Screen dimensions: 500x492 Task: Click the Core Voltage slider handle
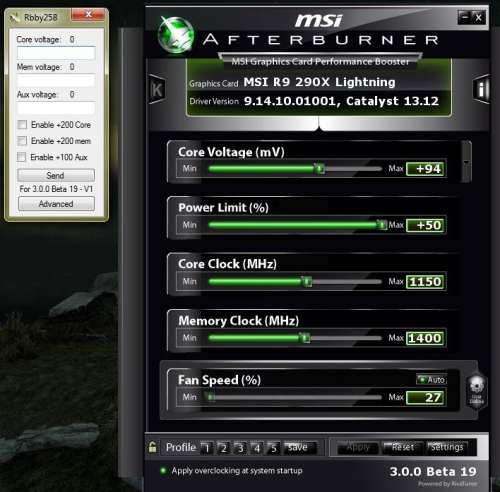coord(320,168)
